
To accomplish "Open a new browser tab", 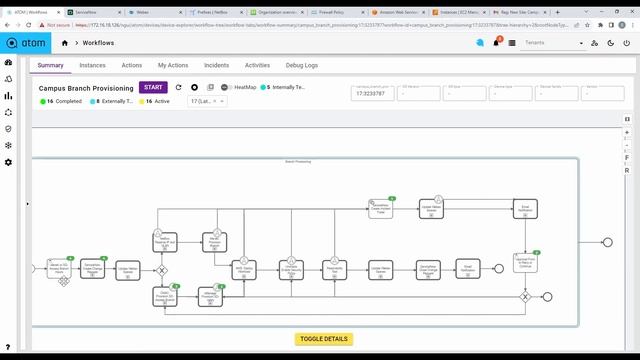I will (x=558, y=12).
